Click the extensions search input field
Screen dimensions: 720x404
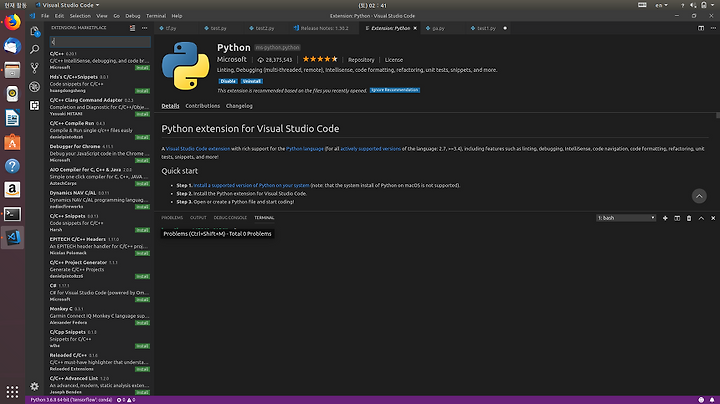[100, 42]
